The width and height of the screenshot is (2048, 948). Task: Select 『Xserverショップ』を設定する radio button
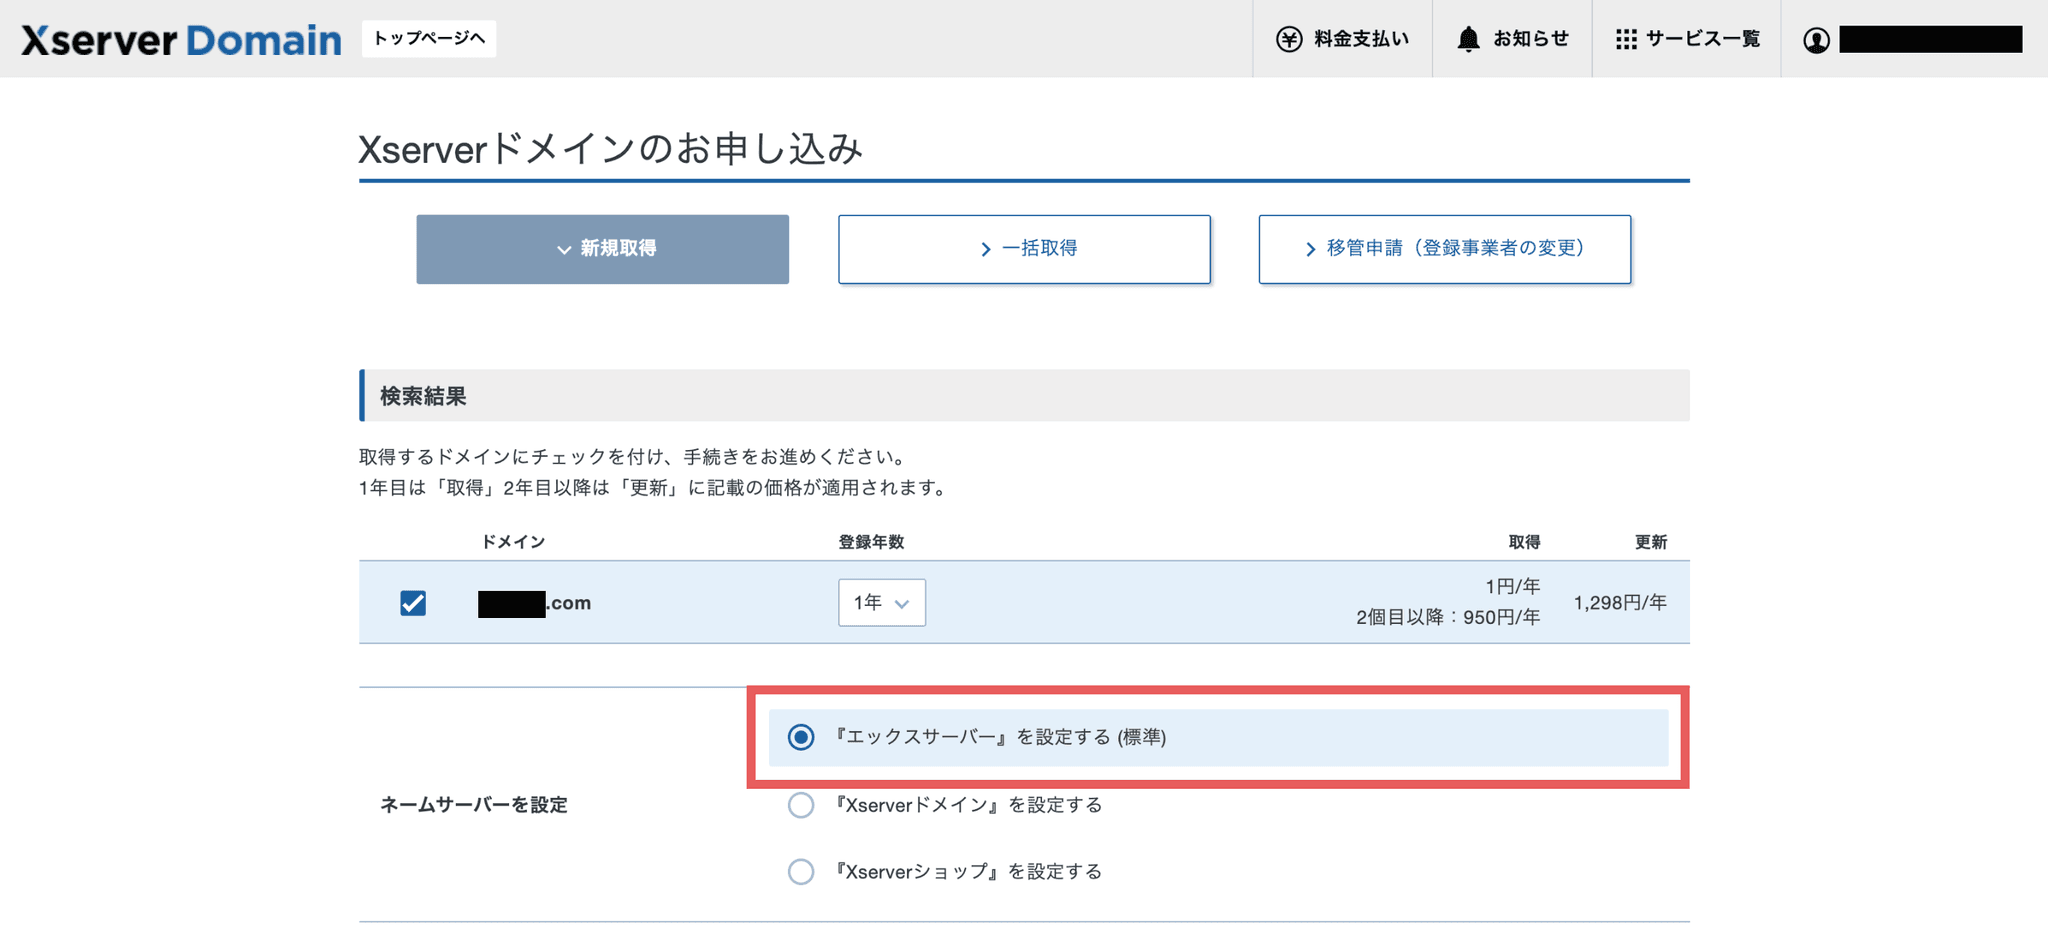pos(801,872)
